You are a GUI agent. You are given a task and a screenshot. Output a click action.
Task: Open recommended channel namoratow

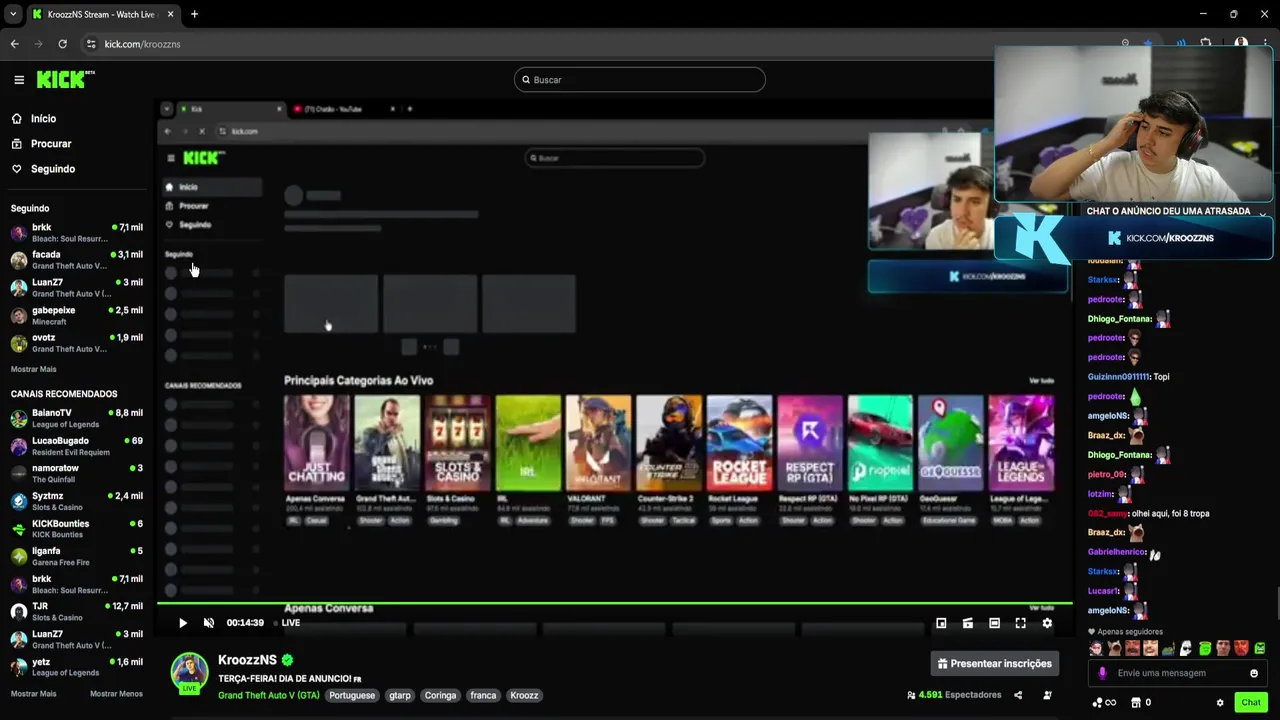[77, 473]
